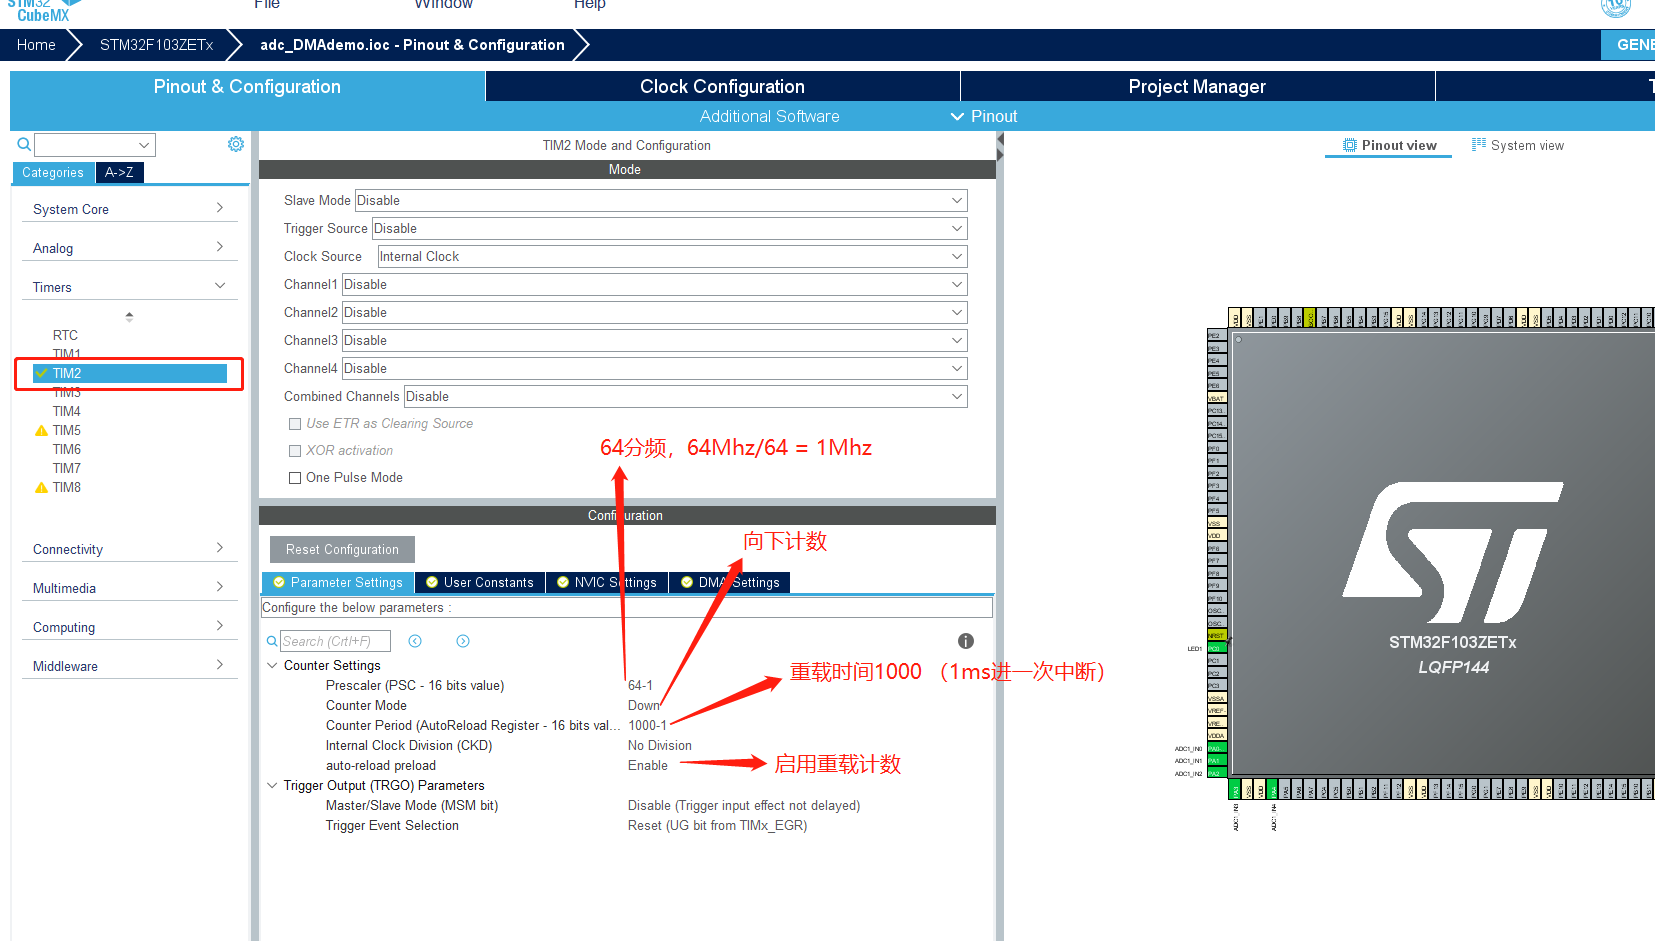Image resolution: width=1655 pixels, height=941 pixels.
Task: Open the Parameter Settings tab
Action: tap(338, 582)
